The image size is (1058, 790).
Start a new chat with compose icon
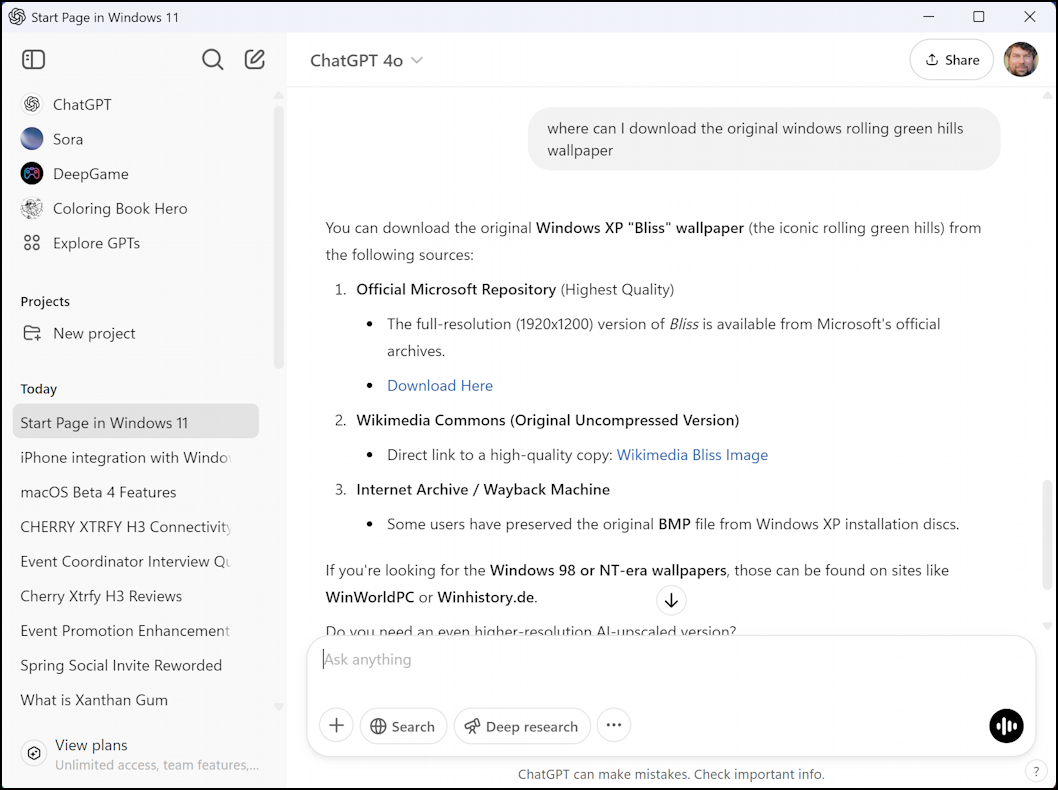click(x=254, y=59)
